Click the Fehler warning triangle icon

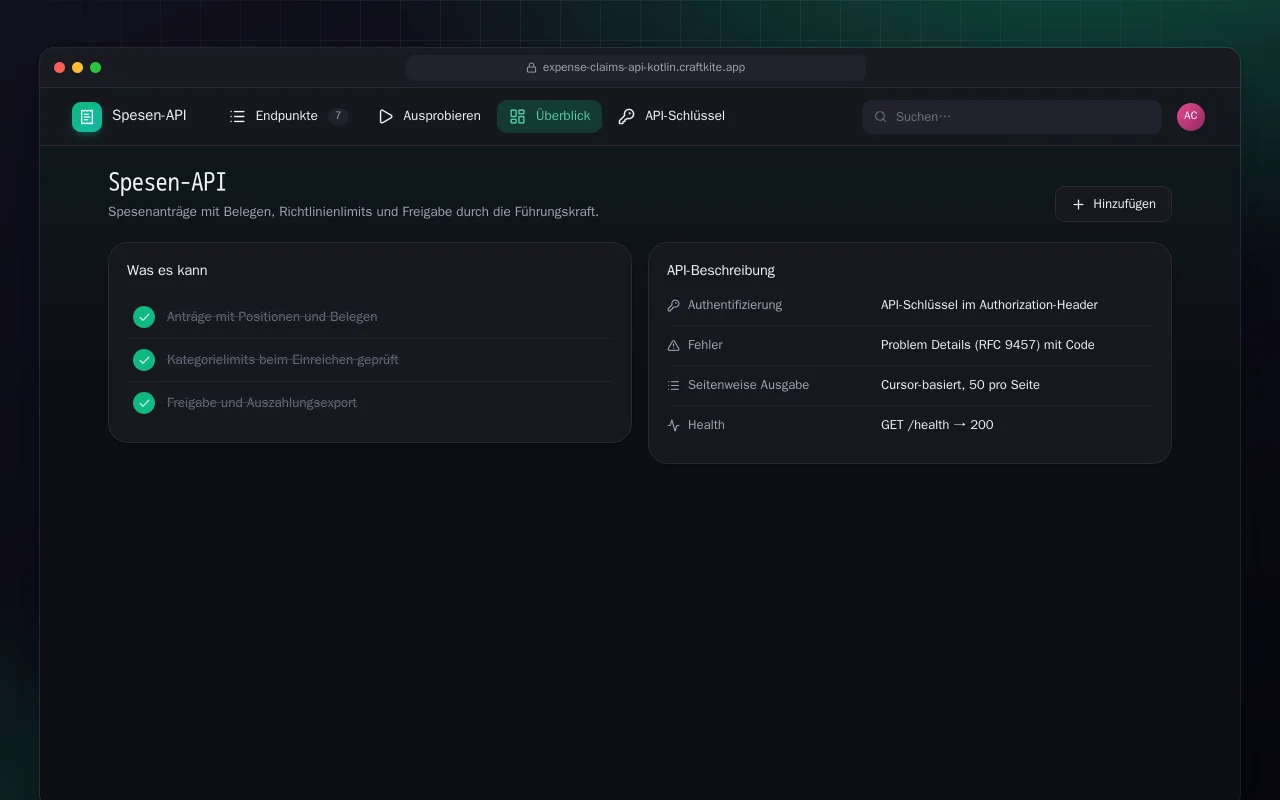click(673, 345)
